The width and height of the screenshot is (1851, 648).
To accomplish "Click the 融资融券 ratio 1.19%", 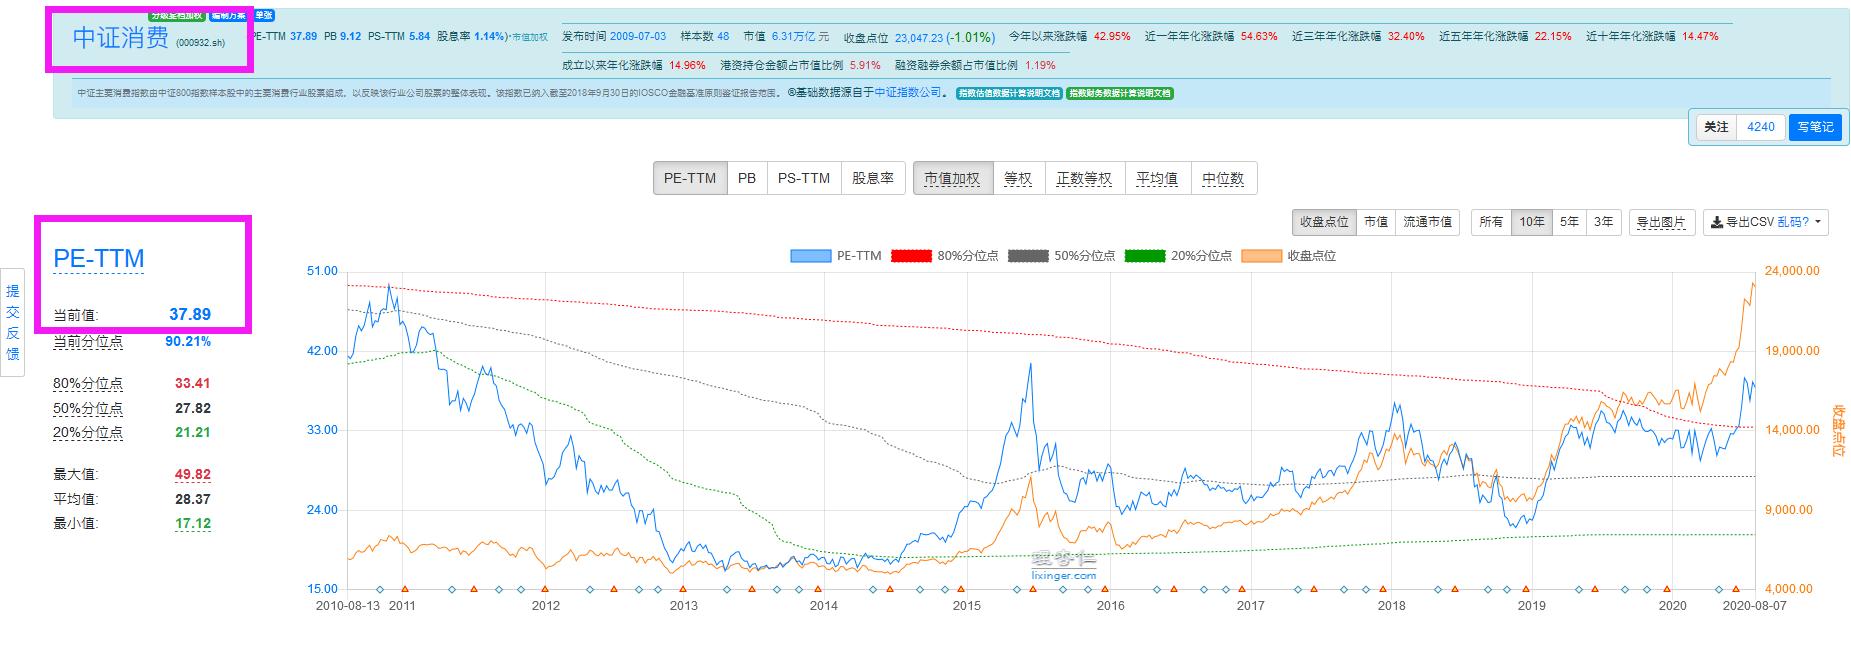I will 1040,65.
